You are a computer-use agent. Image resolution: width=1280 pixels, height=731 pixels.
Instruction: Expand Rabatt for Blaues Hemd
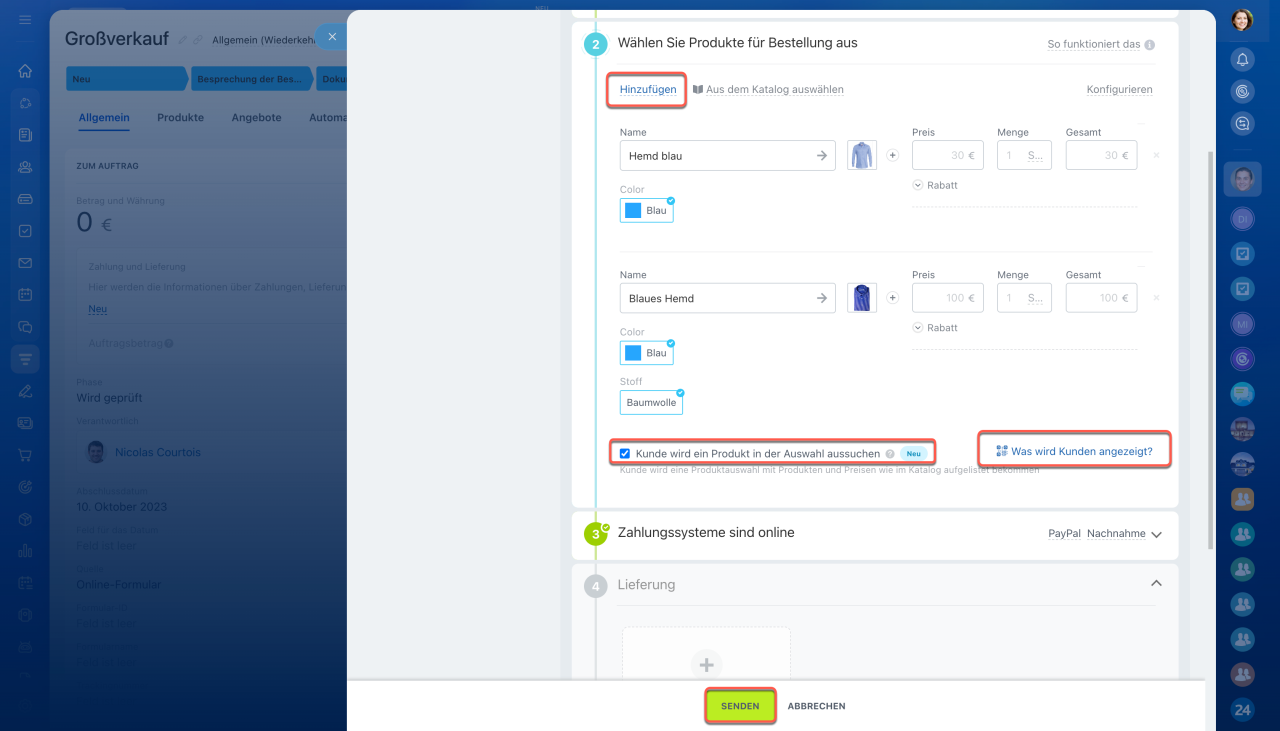(935, 328)
